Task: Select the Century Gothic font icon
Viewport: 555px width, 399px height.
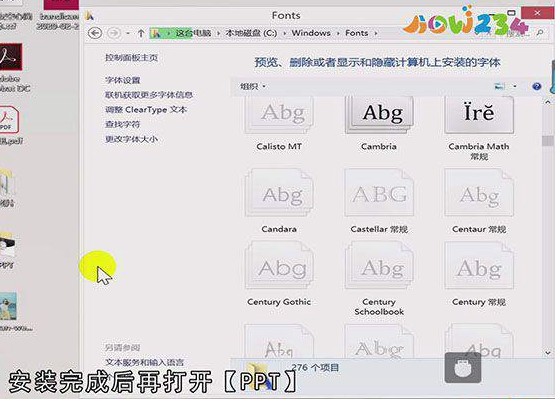Action: [x=279, y=266]
